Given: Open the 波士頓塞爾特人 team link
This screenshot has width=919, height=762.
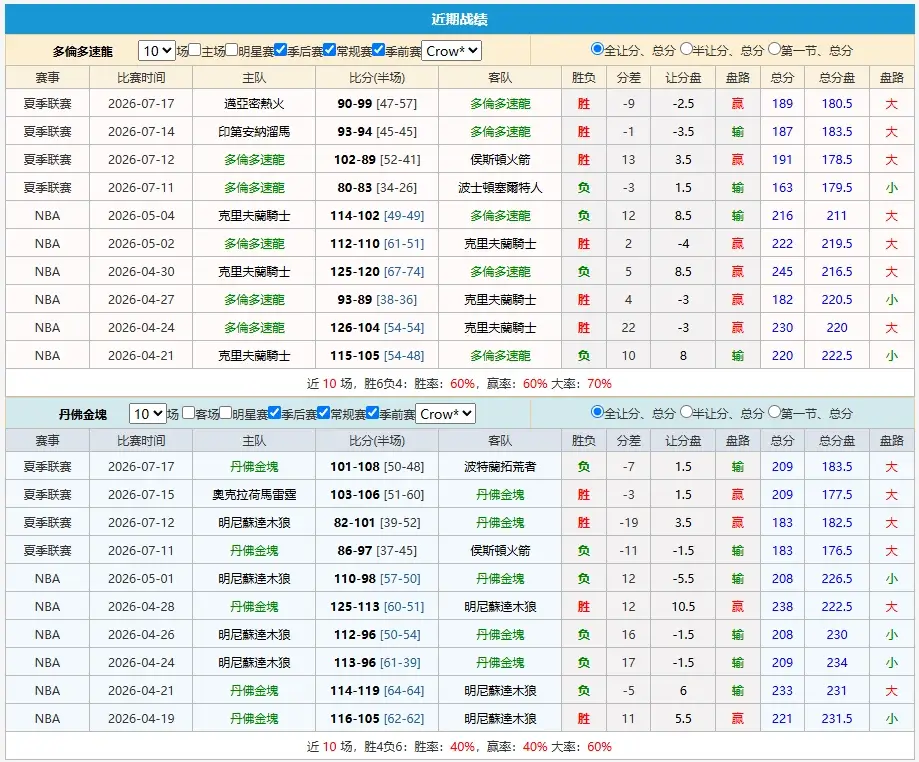Looking at the screenshot, I should tap(500, 188).
